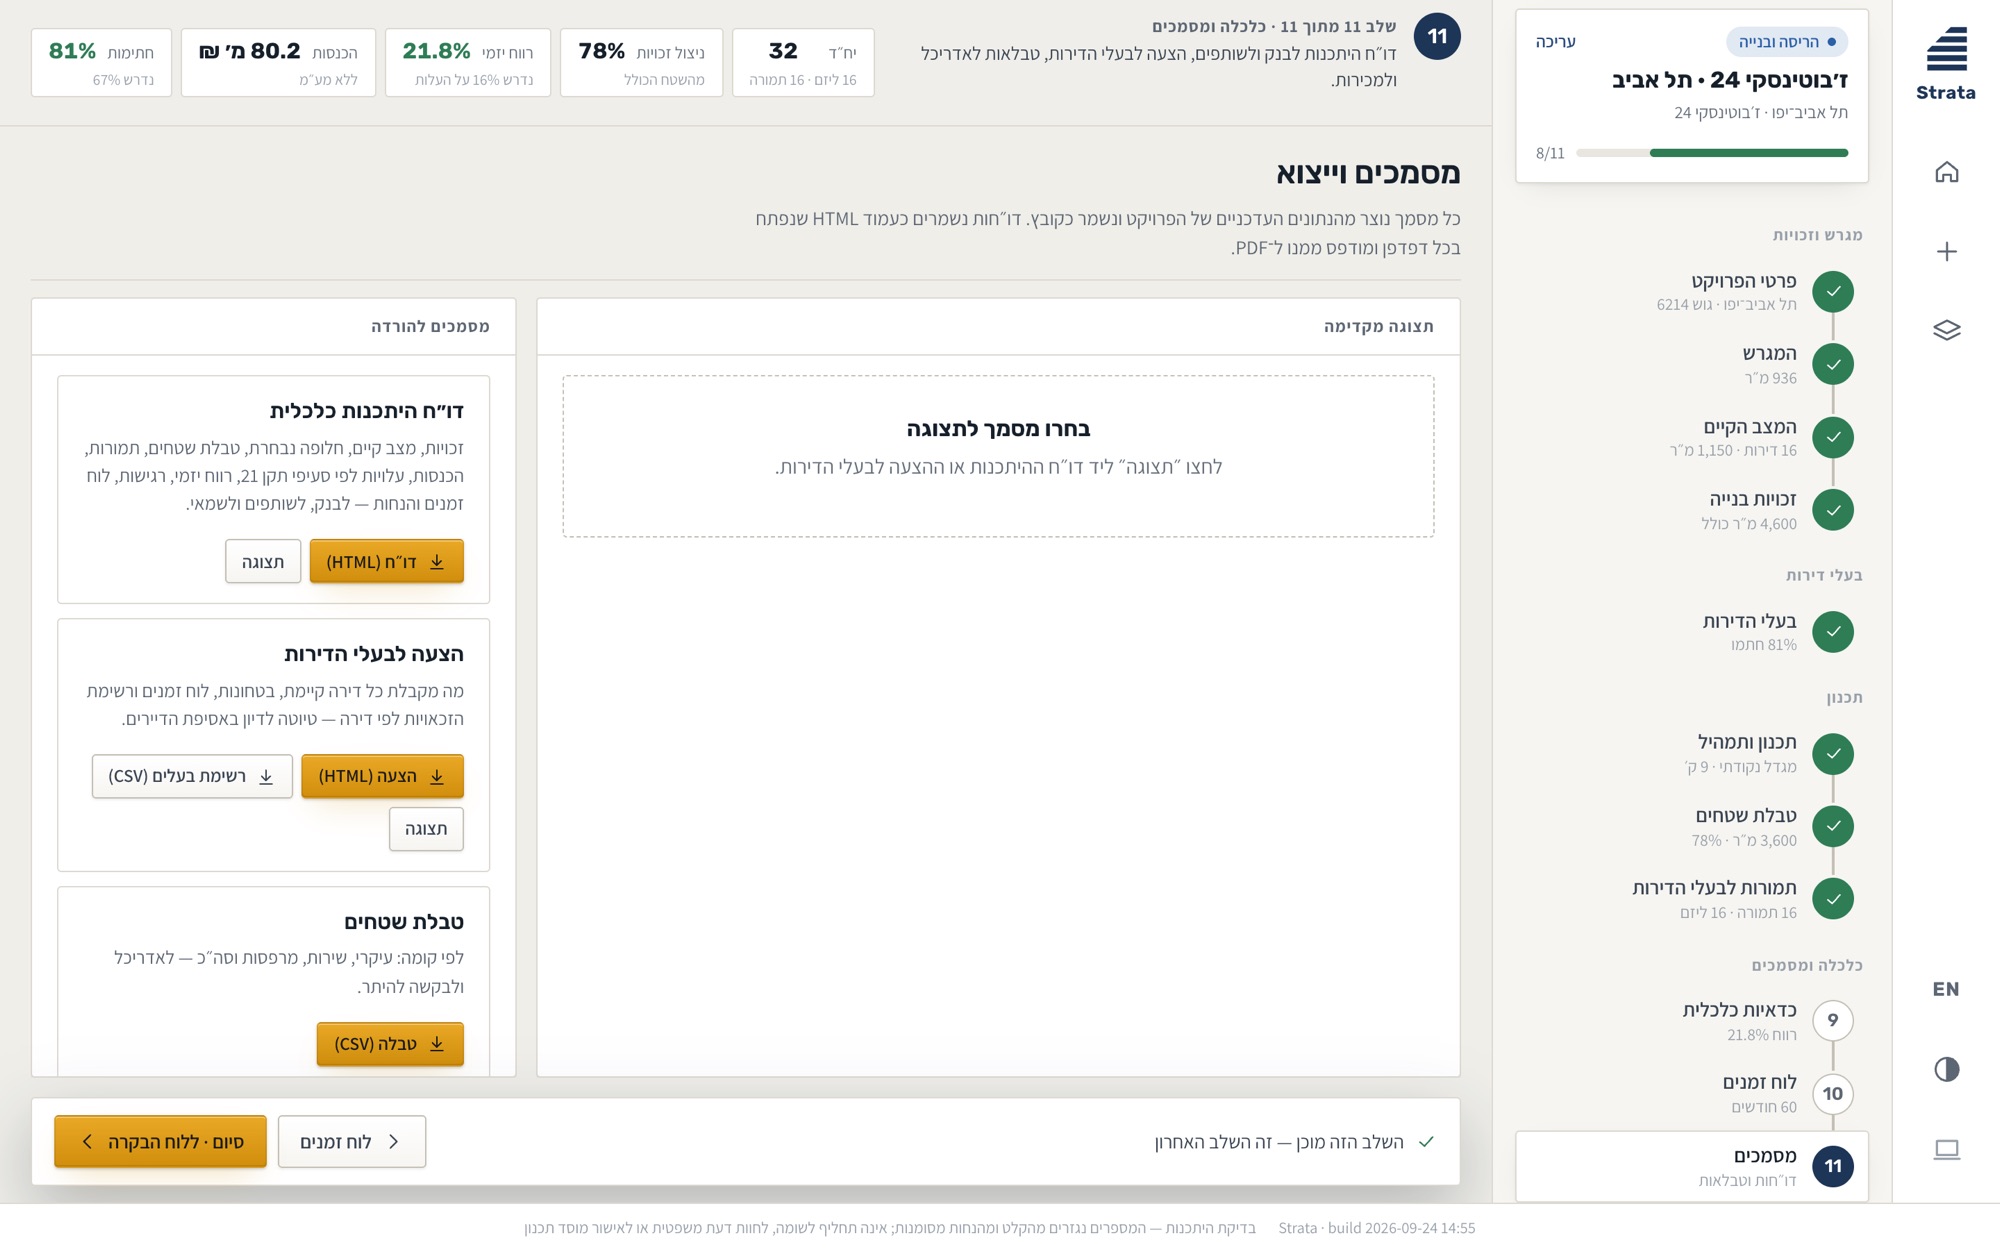
Task: Switch language with EN button
Action: click(x=1946, y=989)
